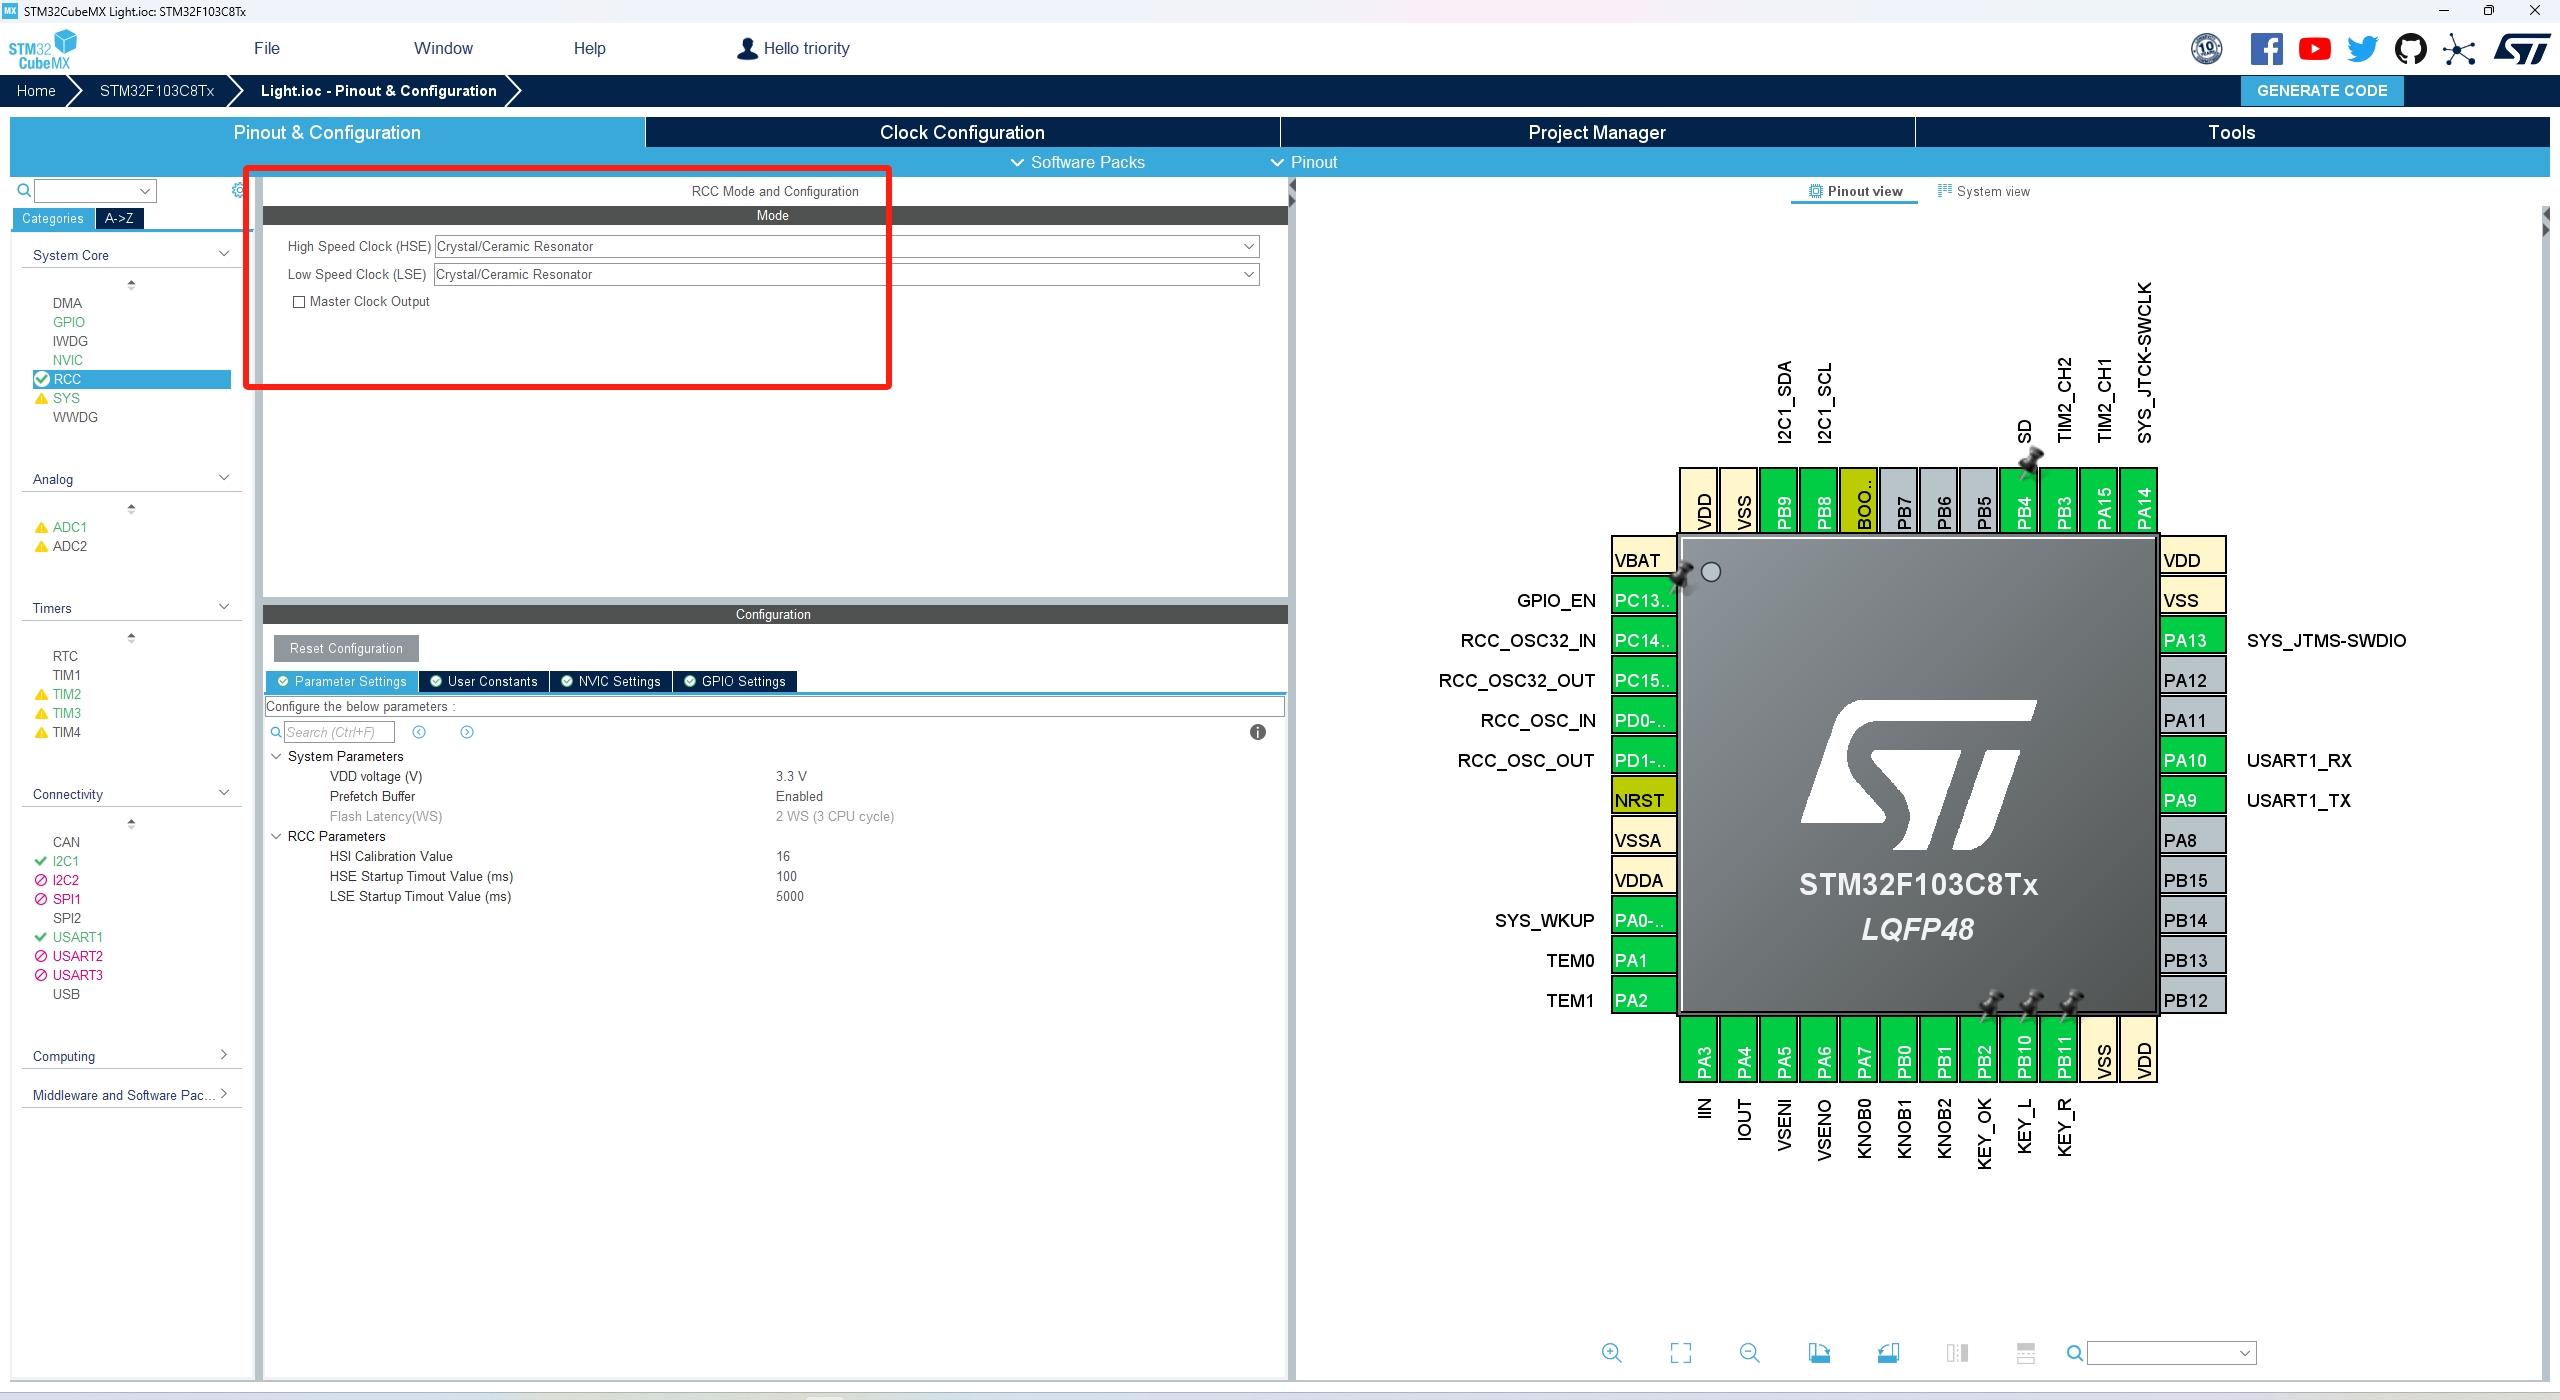2560x1400 pixels.
Task: Open the User Constants tab
Action: (x=483, y=681)
